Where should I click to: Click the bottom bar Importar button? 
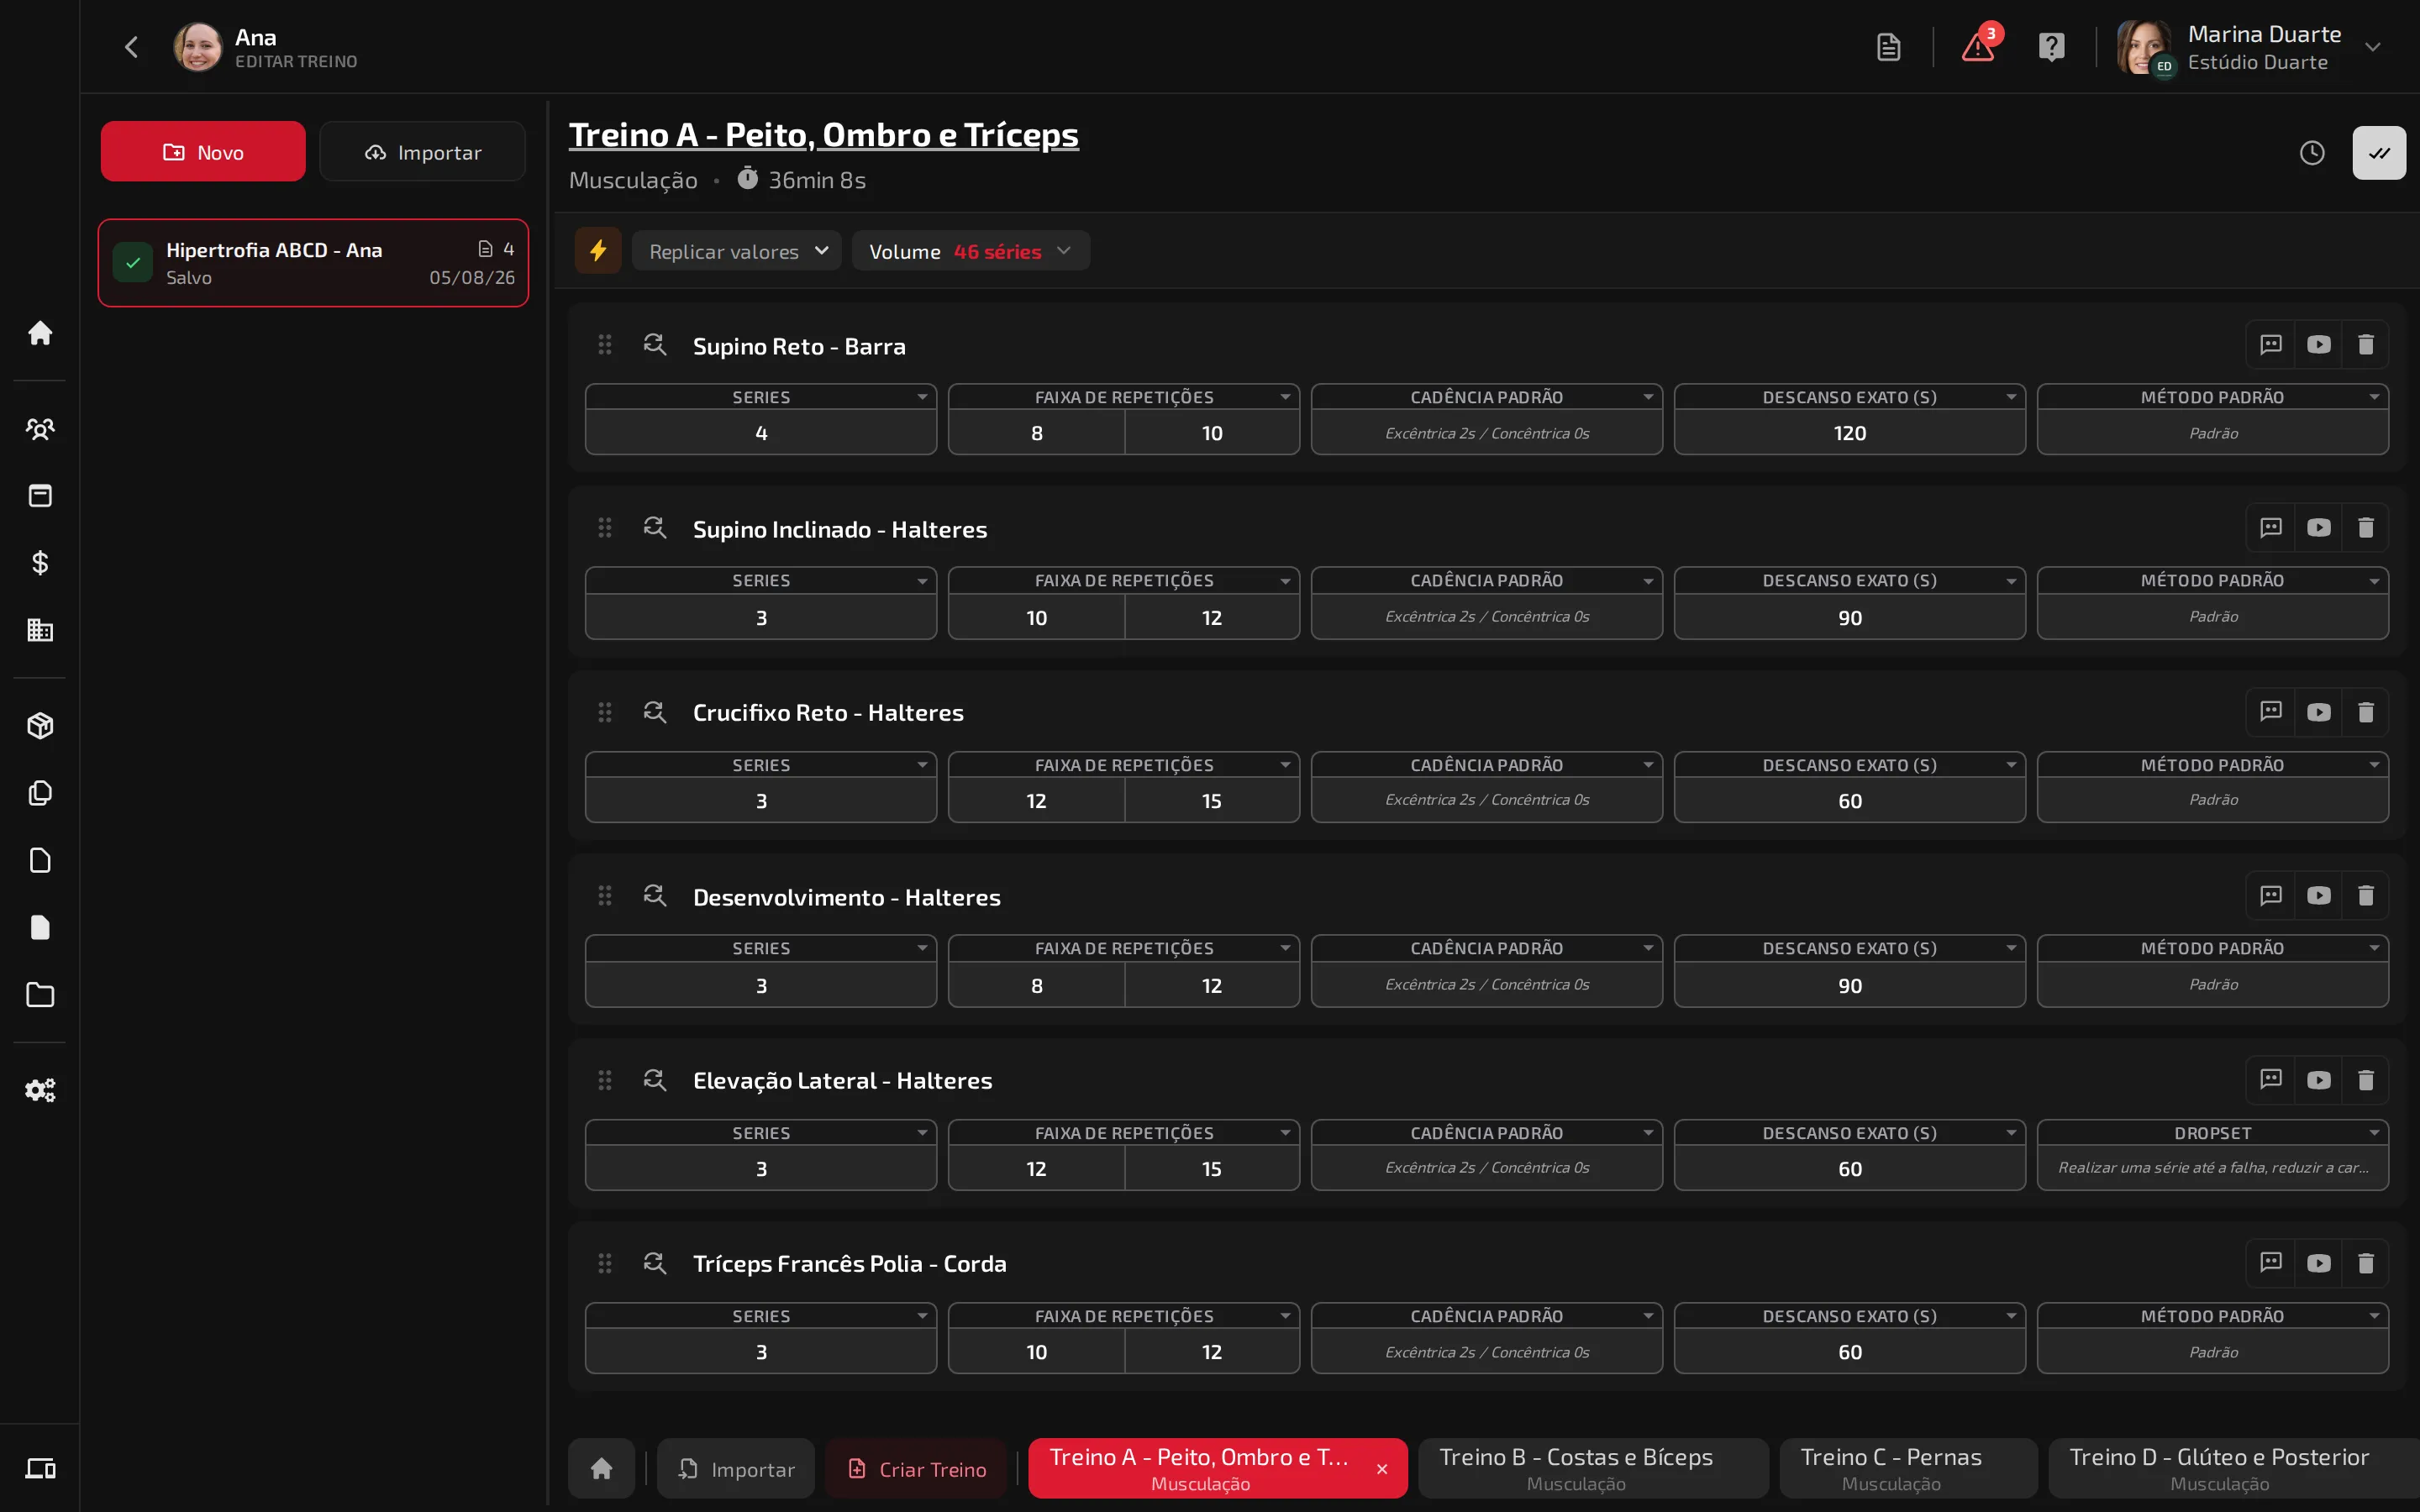click(736, 1469)
